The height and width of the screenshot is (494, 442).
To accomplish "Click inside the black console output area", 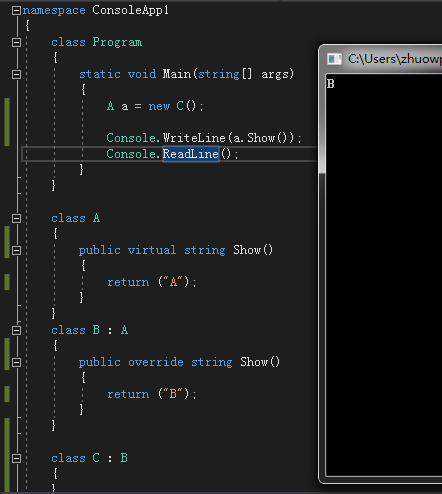I will [383, 275].
